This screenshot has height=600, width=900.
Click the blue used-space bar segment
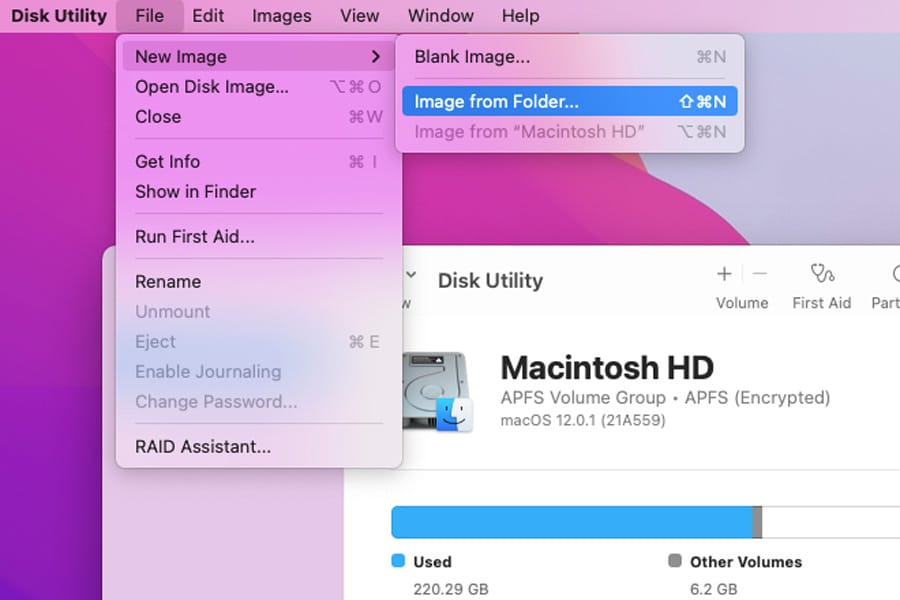[x=572, y=522]
